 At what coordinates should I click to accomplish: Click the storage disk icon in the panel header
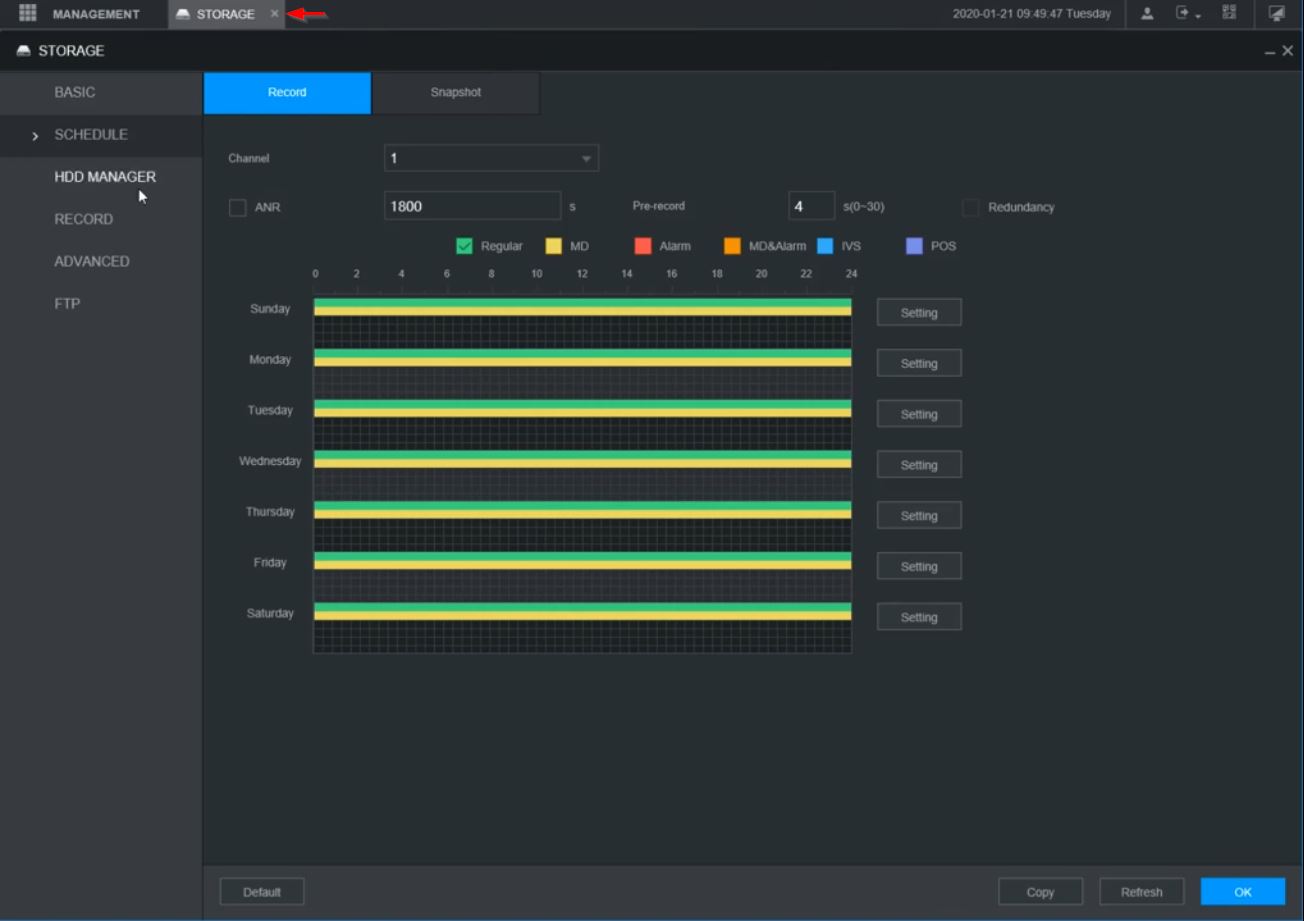click(x=23, y=51)
